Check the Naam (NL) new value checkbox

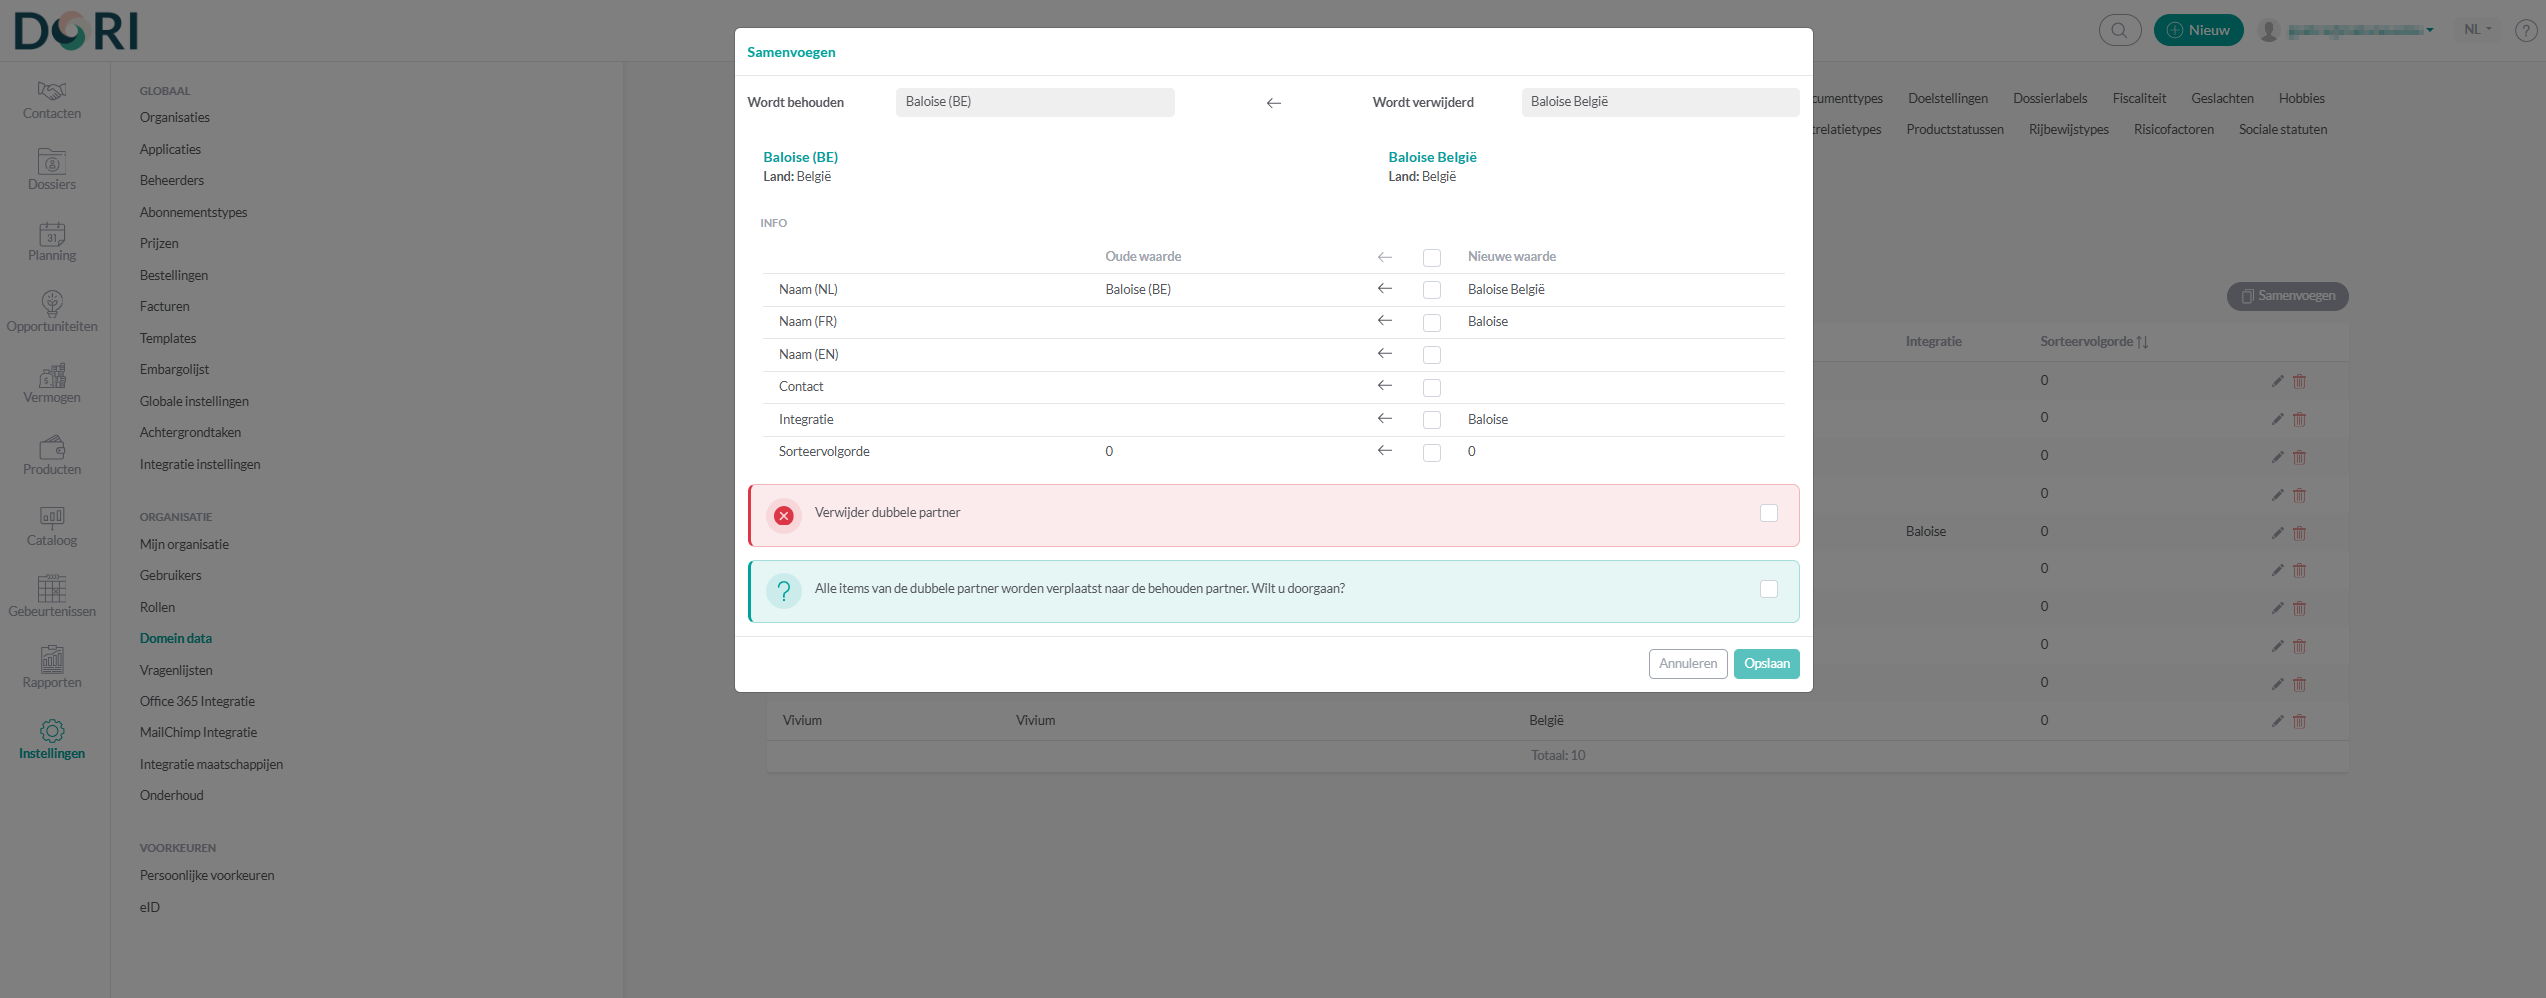1431,290
